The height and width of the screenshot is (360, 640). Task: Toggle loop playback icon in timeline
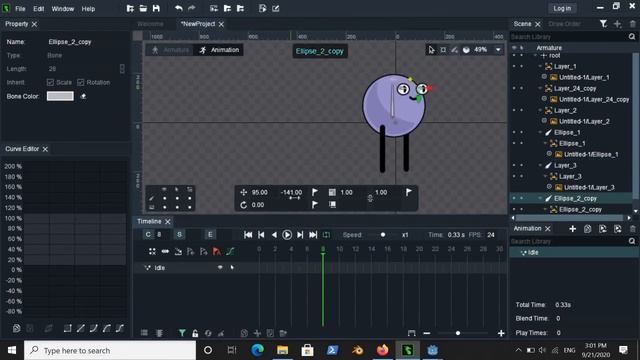pyautogui.click(x=326, y=235)
